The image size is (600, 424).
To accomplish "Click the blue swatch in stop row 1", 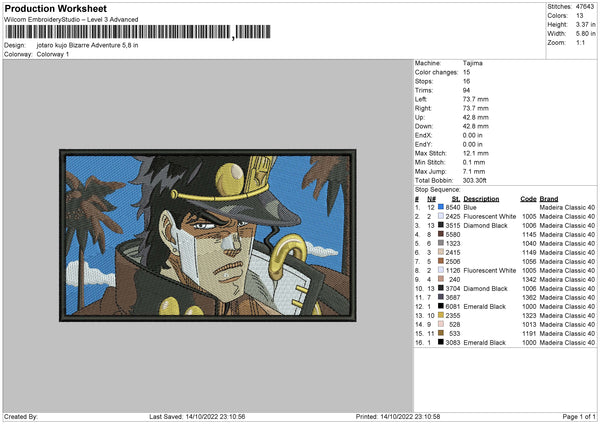I will pyautogui.click(x=441, y=207).
